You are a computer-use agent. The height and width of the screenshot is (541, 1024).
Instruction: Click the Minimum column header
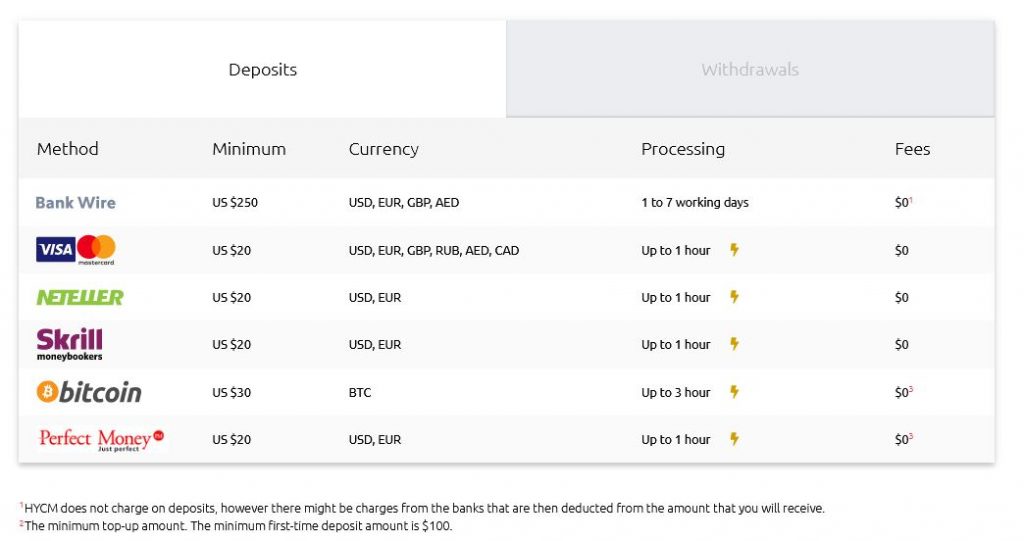pyautogui.click(x=249, y=149)
